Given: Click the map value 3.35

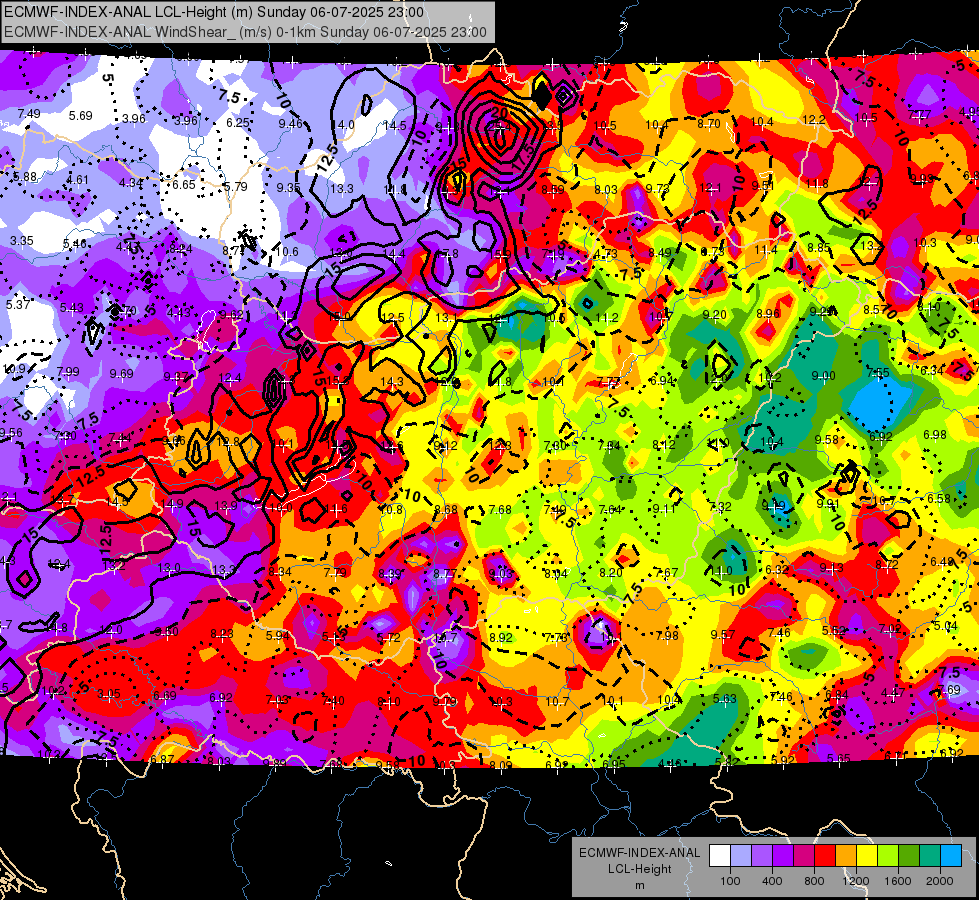Looking at the screenshot, I should pyautogui.click(x=22, y=240).
